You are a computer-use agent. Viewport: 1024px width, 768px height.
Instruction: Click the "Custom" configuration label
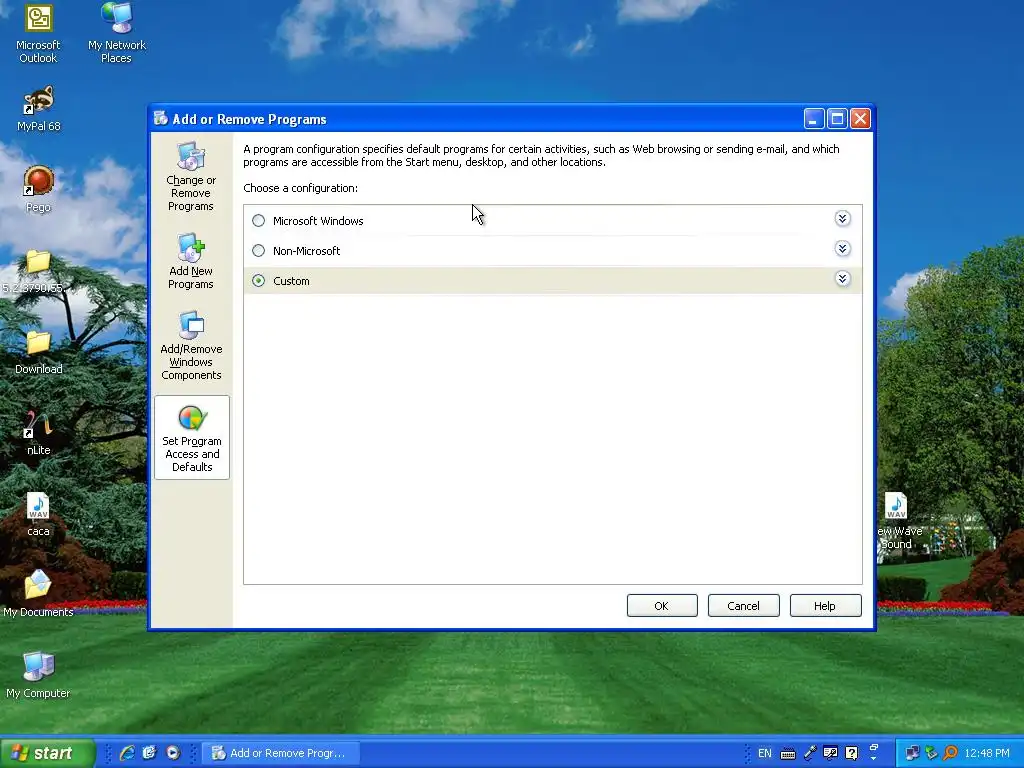pos(291,281)
